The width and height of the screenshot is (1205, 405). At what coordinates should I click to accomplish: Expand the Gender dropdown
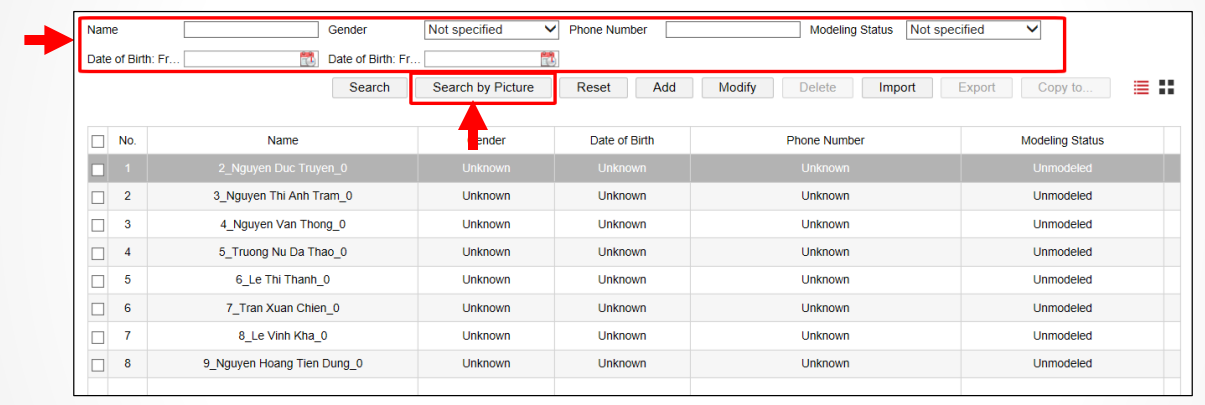pyautogui.click(x=491, y=30)
